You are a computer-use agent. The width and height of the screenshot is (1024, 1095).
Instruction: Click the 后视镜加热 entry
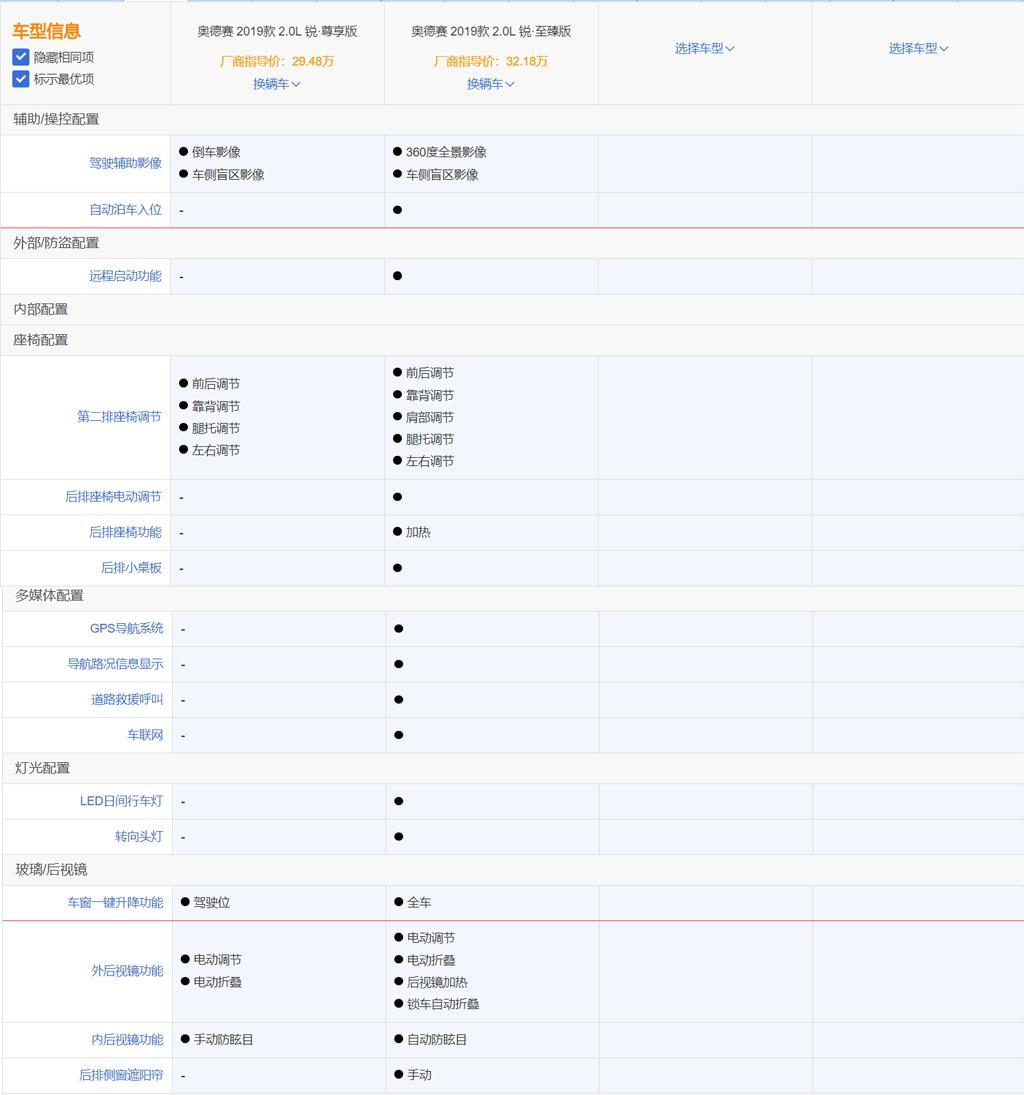pyautogui.click(x=437, y=982)
